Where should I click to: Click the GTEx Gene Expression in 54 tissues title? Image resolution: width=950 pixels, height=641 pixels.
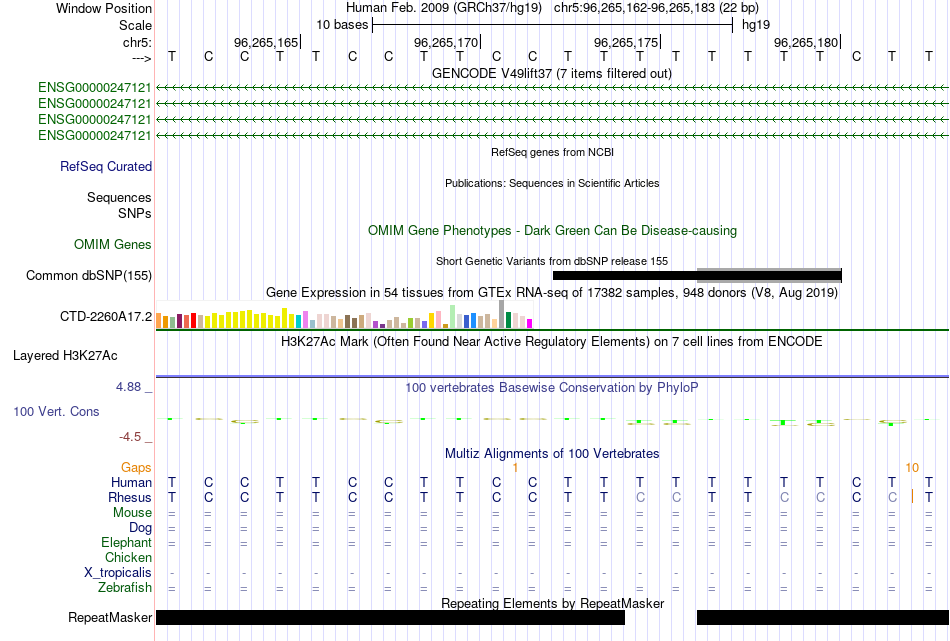(552, 293)
